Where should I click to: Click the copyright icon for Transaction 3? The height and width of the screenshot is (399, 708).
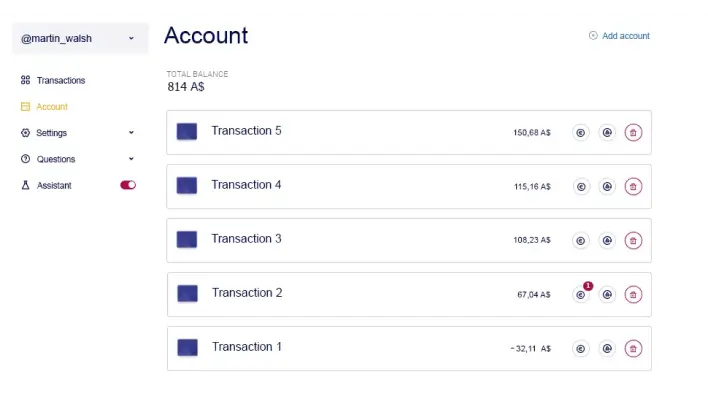pos(581,241)
